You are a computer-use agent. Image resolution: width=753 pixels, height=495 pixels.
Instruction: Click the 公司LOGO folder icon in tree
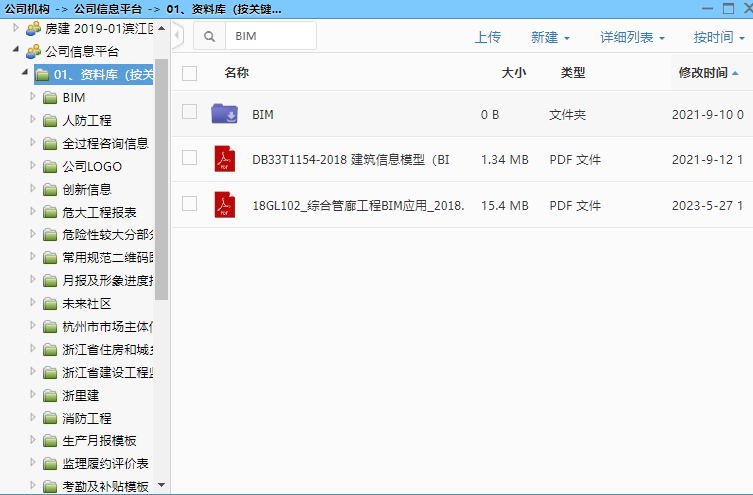50,167
